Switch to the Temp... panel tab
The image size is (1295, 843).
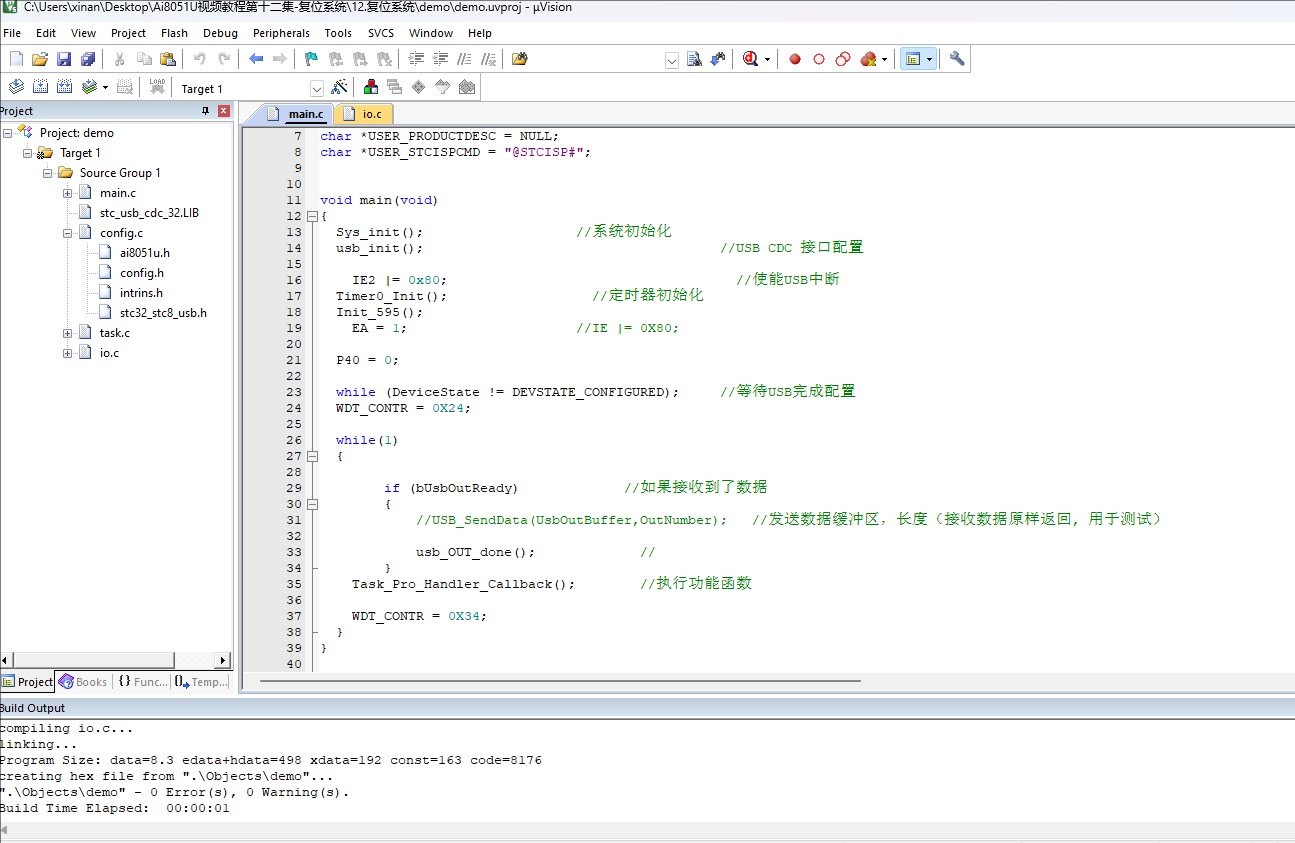tap(201, 682)
